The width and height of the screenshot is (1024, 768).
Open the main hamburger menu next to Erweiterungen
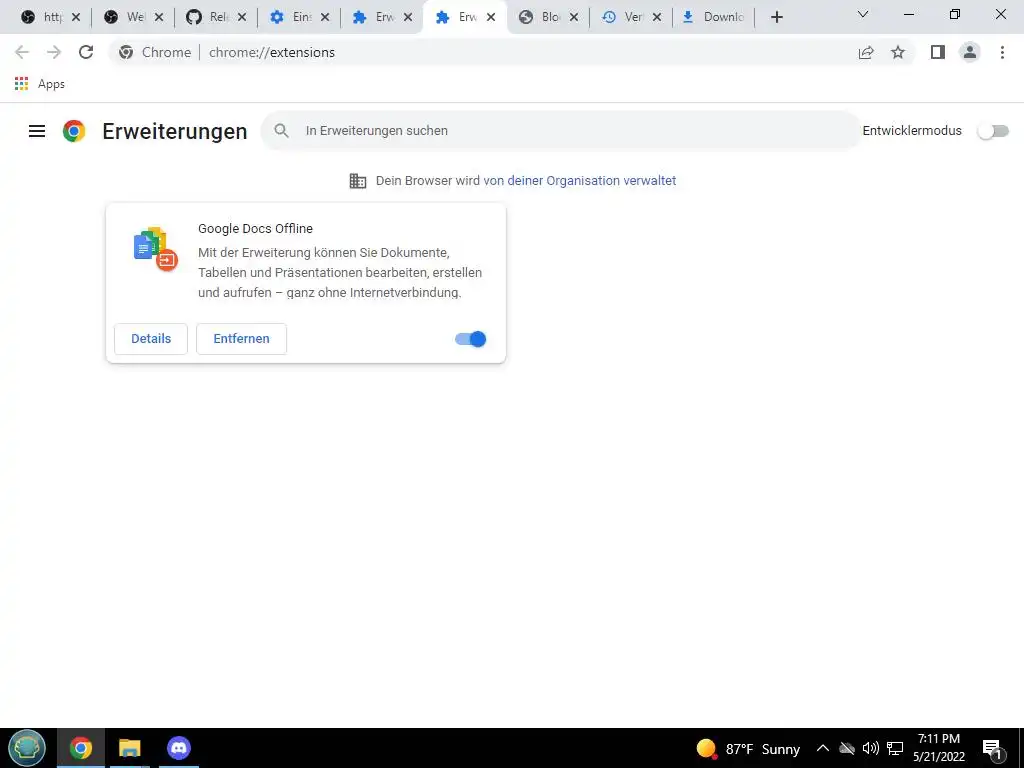[37, 131]
